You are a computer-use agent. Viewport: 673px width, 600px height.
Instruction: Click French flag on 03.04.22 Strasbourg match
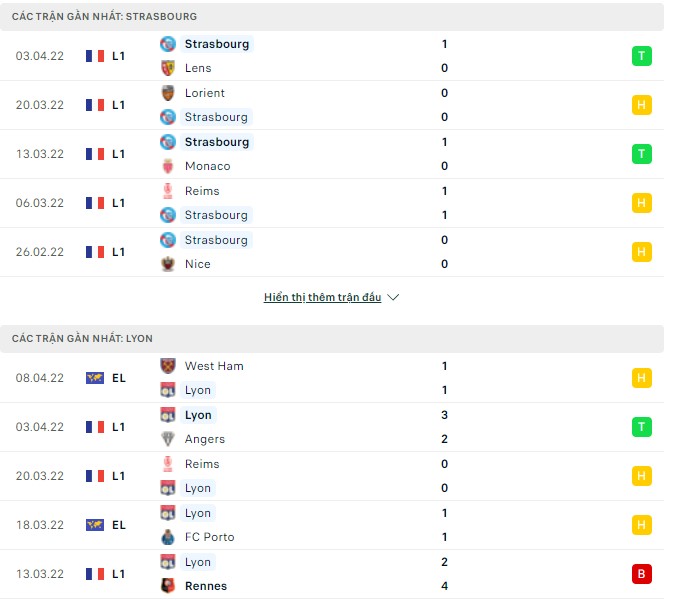click(x=95, y=56)
